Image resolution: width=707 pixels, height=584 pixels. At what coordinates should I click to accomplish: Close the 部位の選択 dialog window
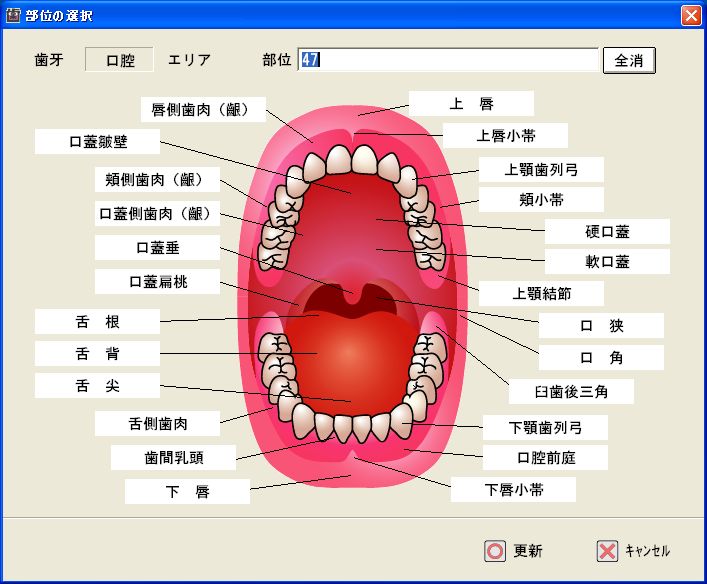(691, 15)
